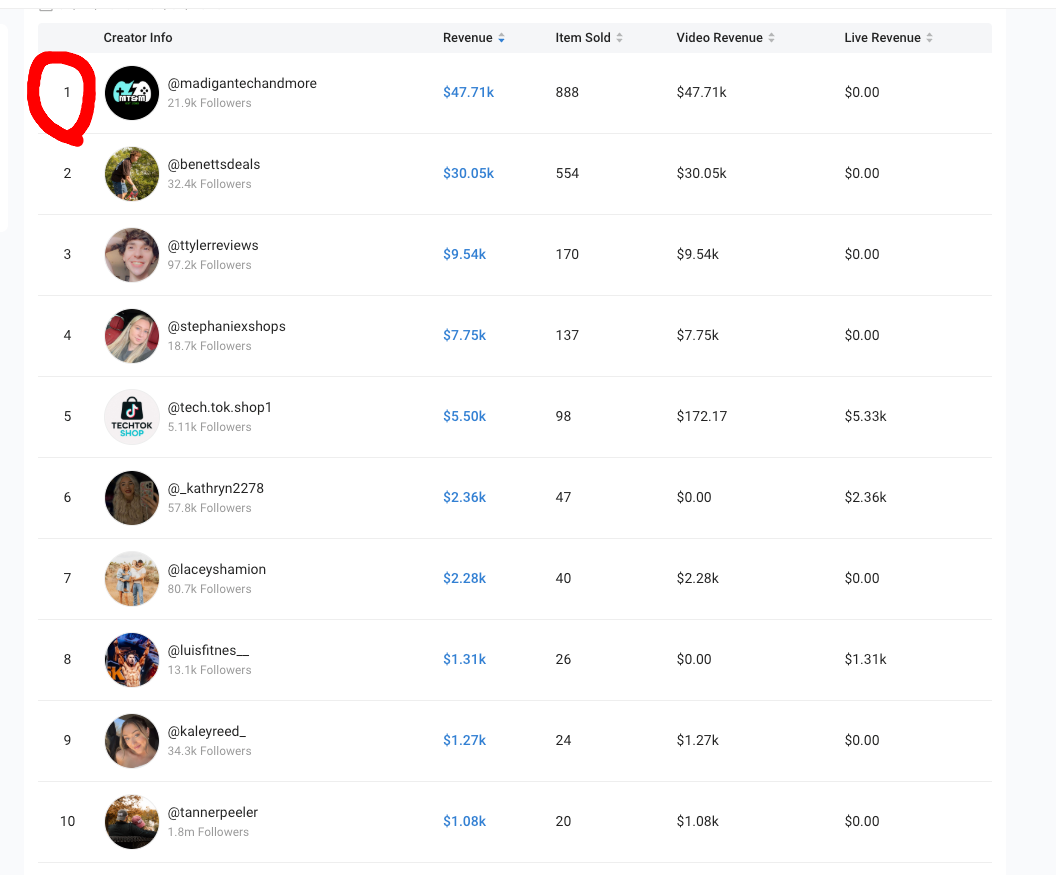Viewport: 1056px width, 875px height.
Task: Click the Revenue column sort icon
Action: 501,38
